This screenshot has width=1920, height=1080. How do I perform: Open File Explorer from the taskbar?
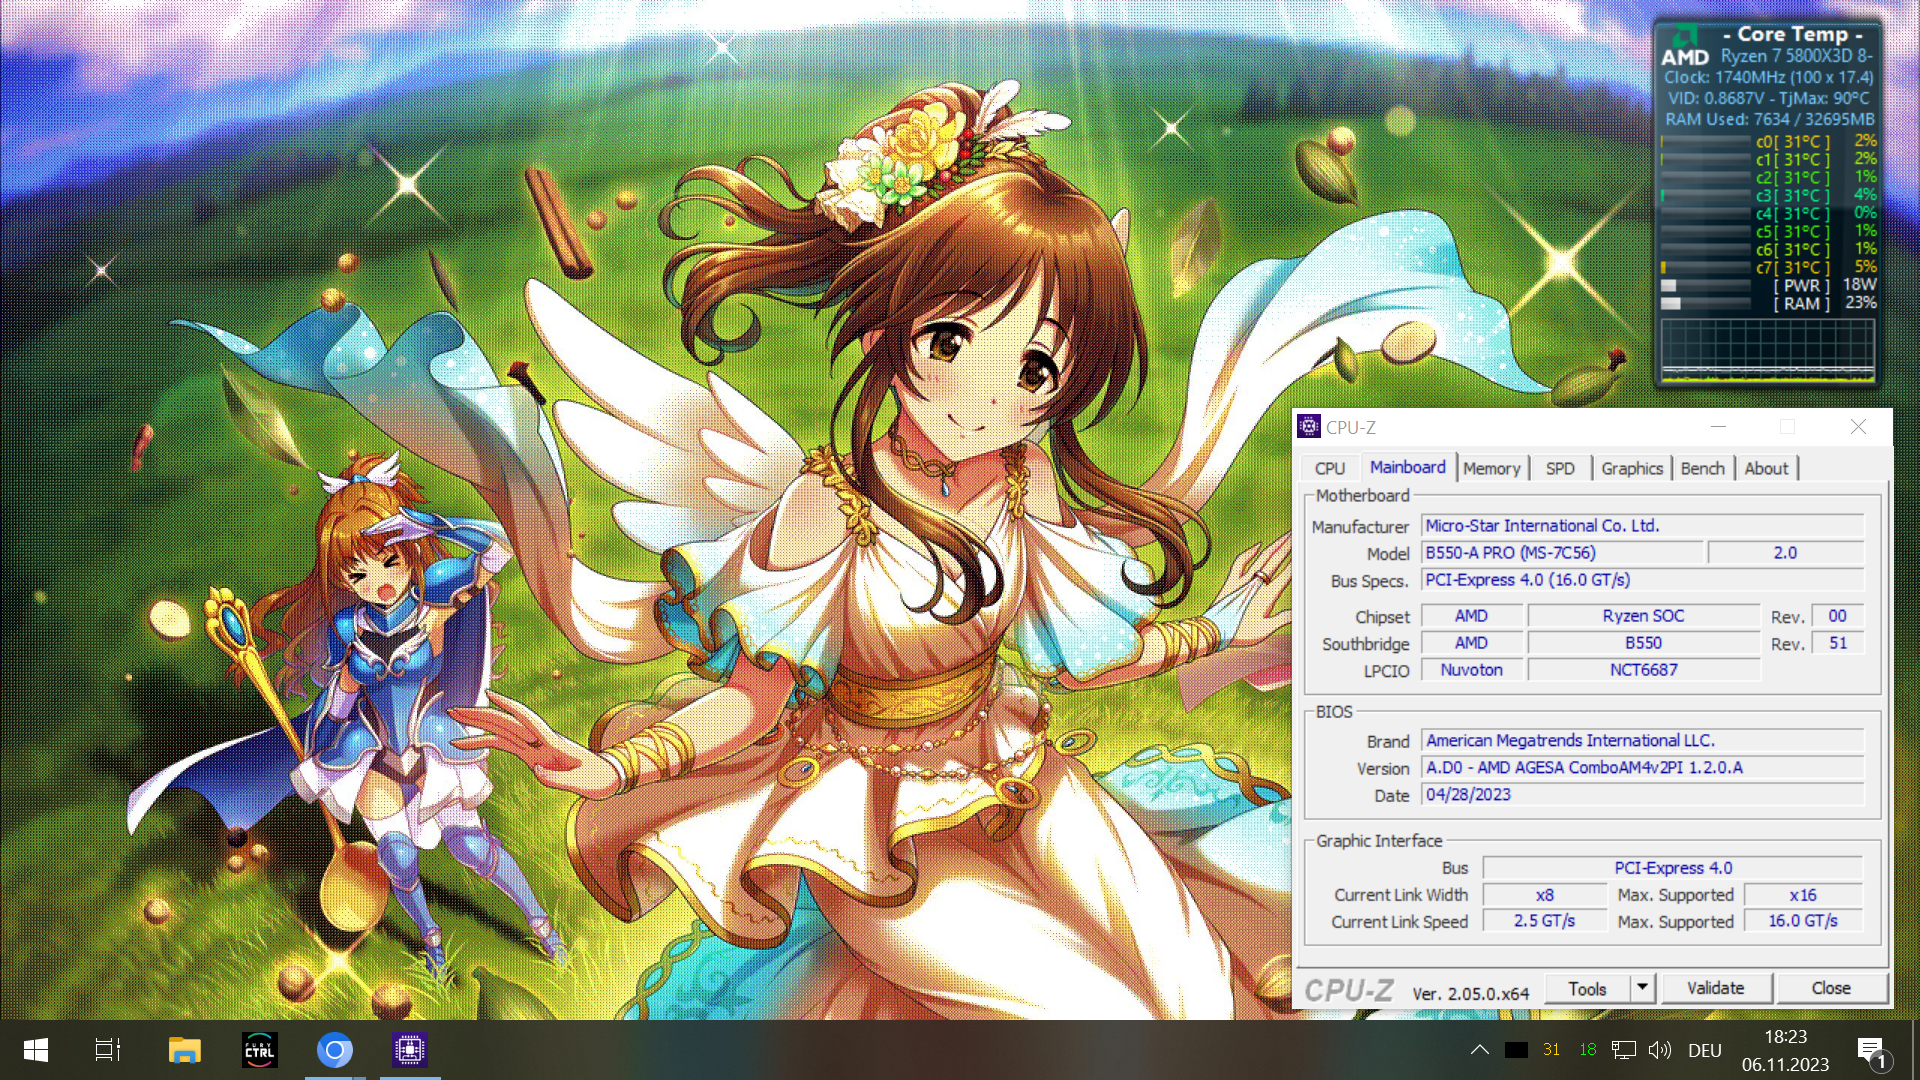point(184,1050)
